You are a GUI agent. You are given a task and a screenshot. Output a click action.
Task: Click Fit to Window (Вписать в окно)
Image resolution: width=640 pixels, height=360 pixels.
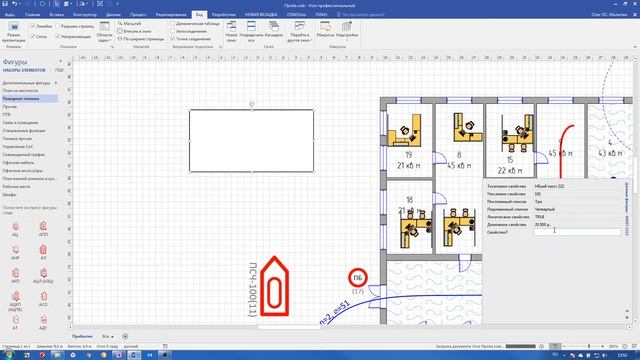pyautogui.click(x=134, y=31)
